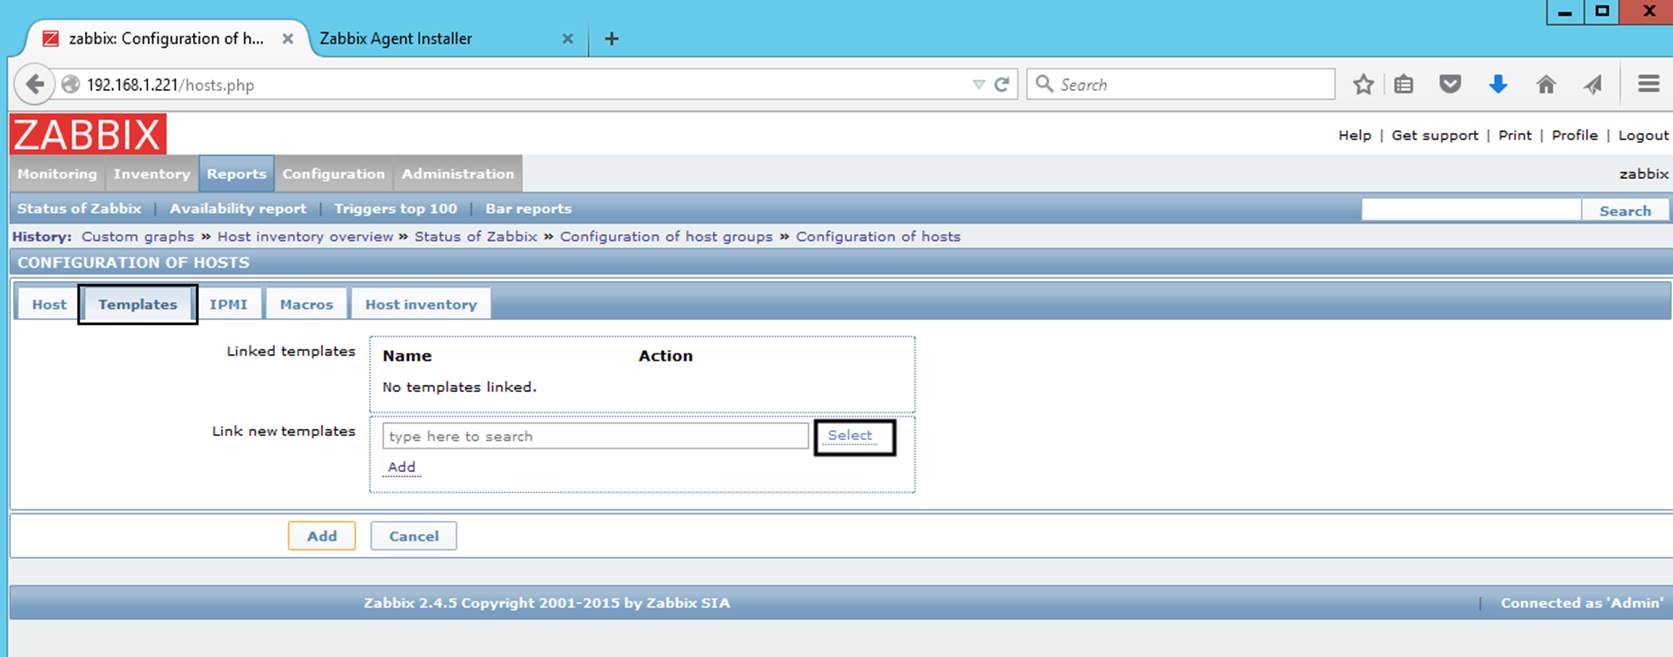Viewport: 1673px width, 657px height.
Task: Click the Print link
Action: 1515,135
